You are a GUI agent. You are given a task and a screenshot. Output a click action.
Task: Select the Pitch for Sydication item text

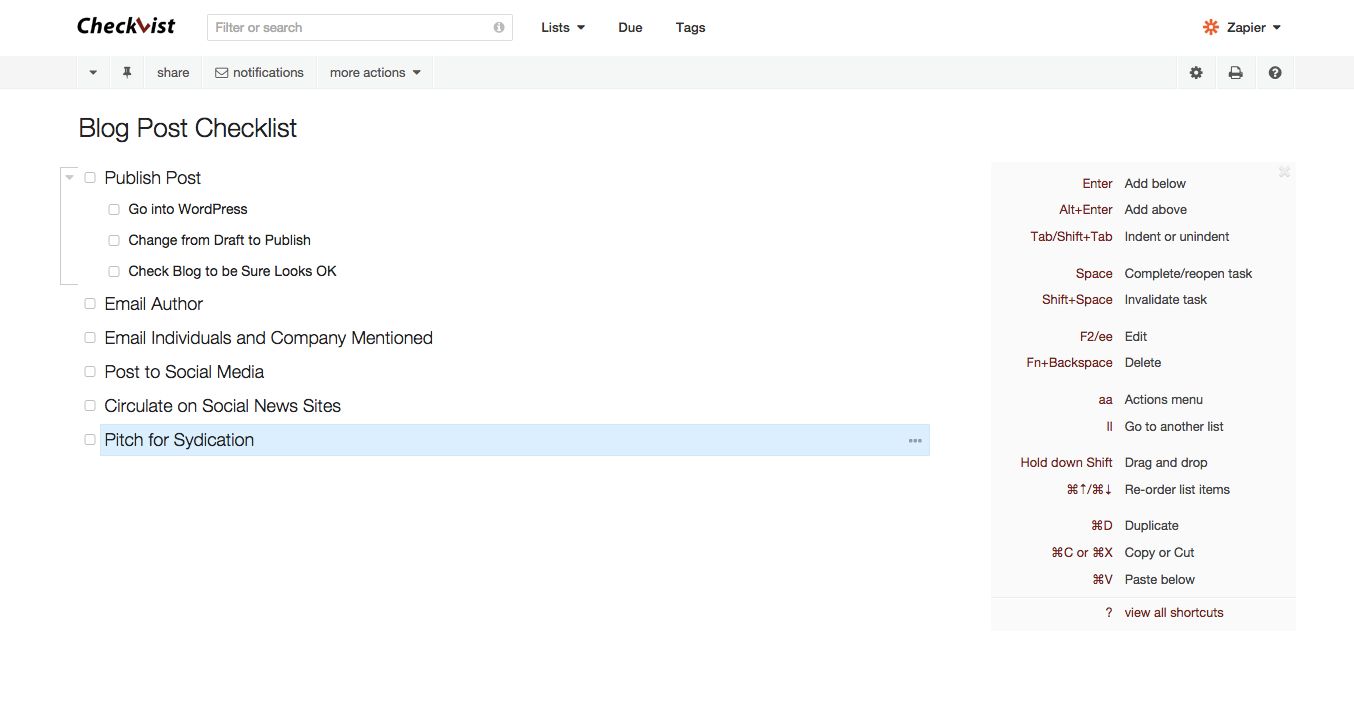[x=179, y=440]
